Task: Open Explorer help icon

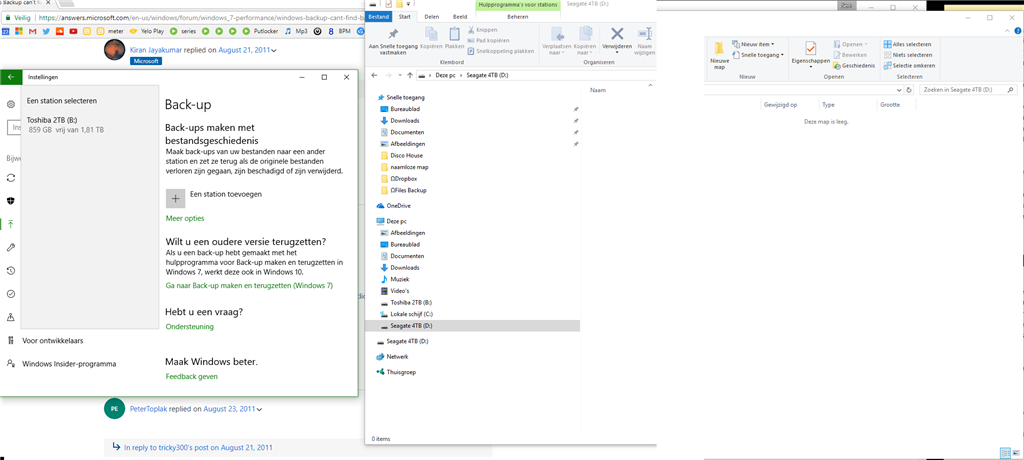Action: coord(1016,31)
